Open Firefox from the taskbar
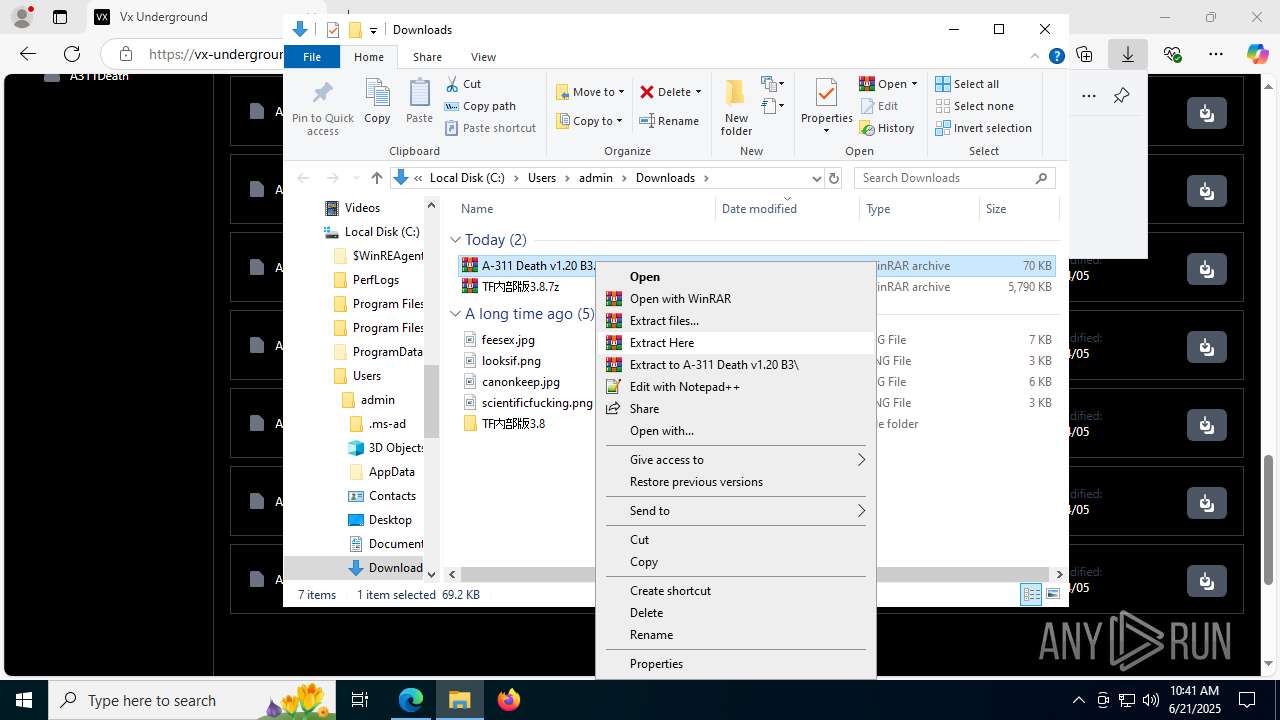 coord(508,700)
